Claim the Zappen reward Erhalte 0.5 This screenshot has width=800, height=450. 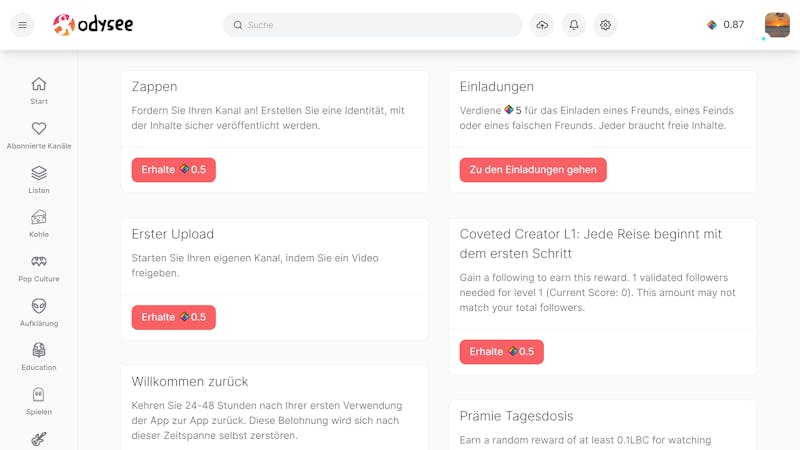click(173, 169)
